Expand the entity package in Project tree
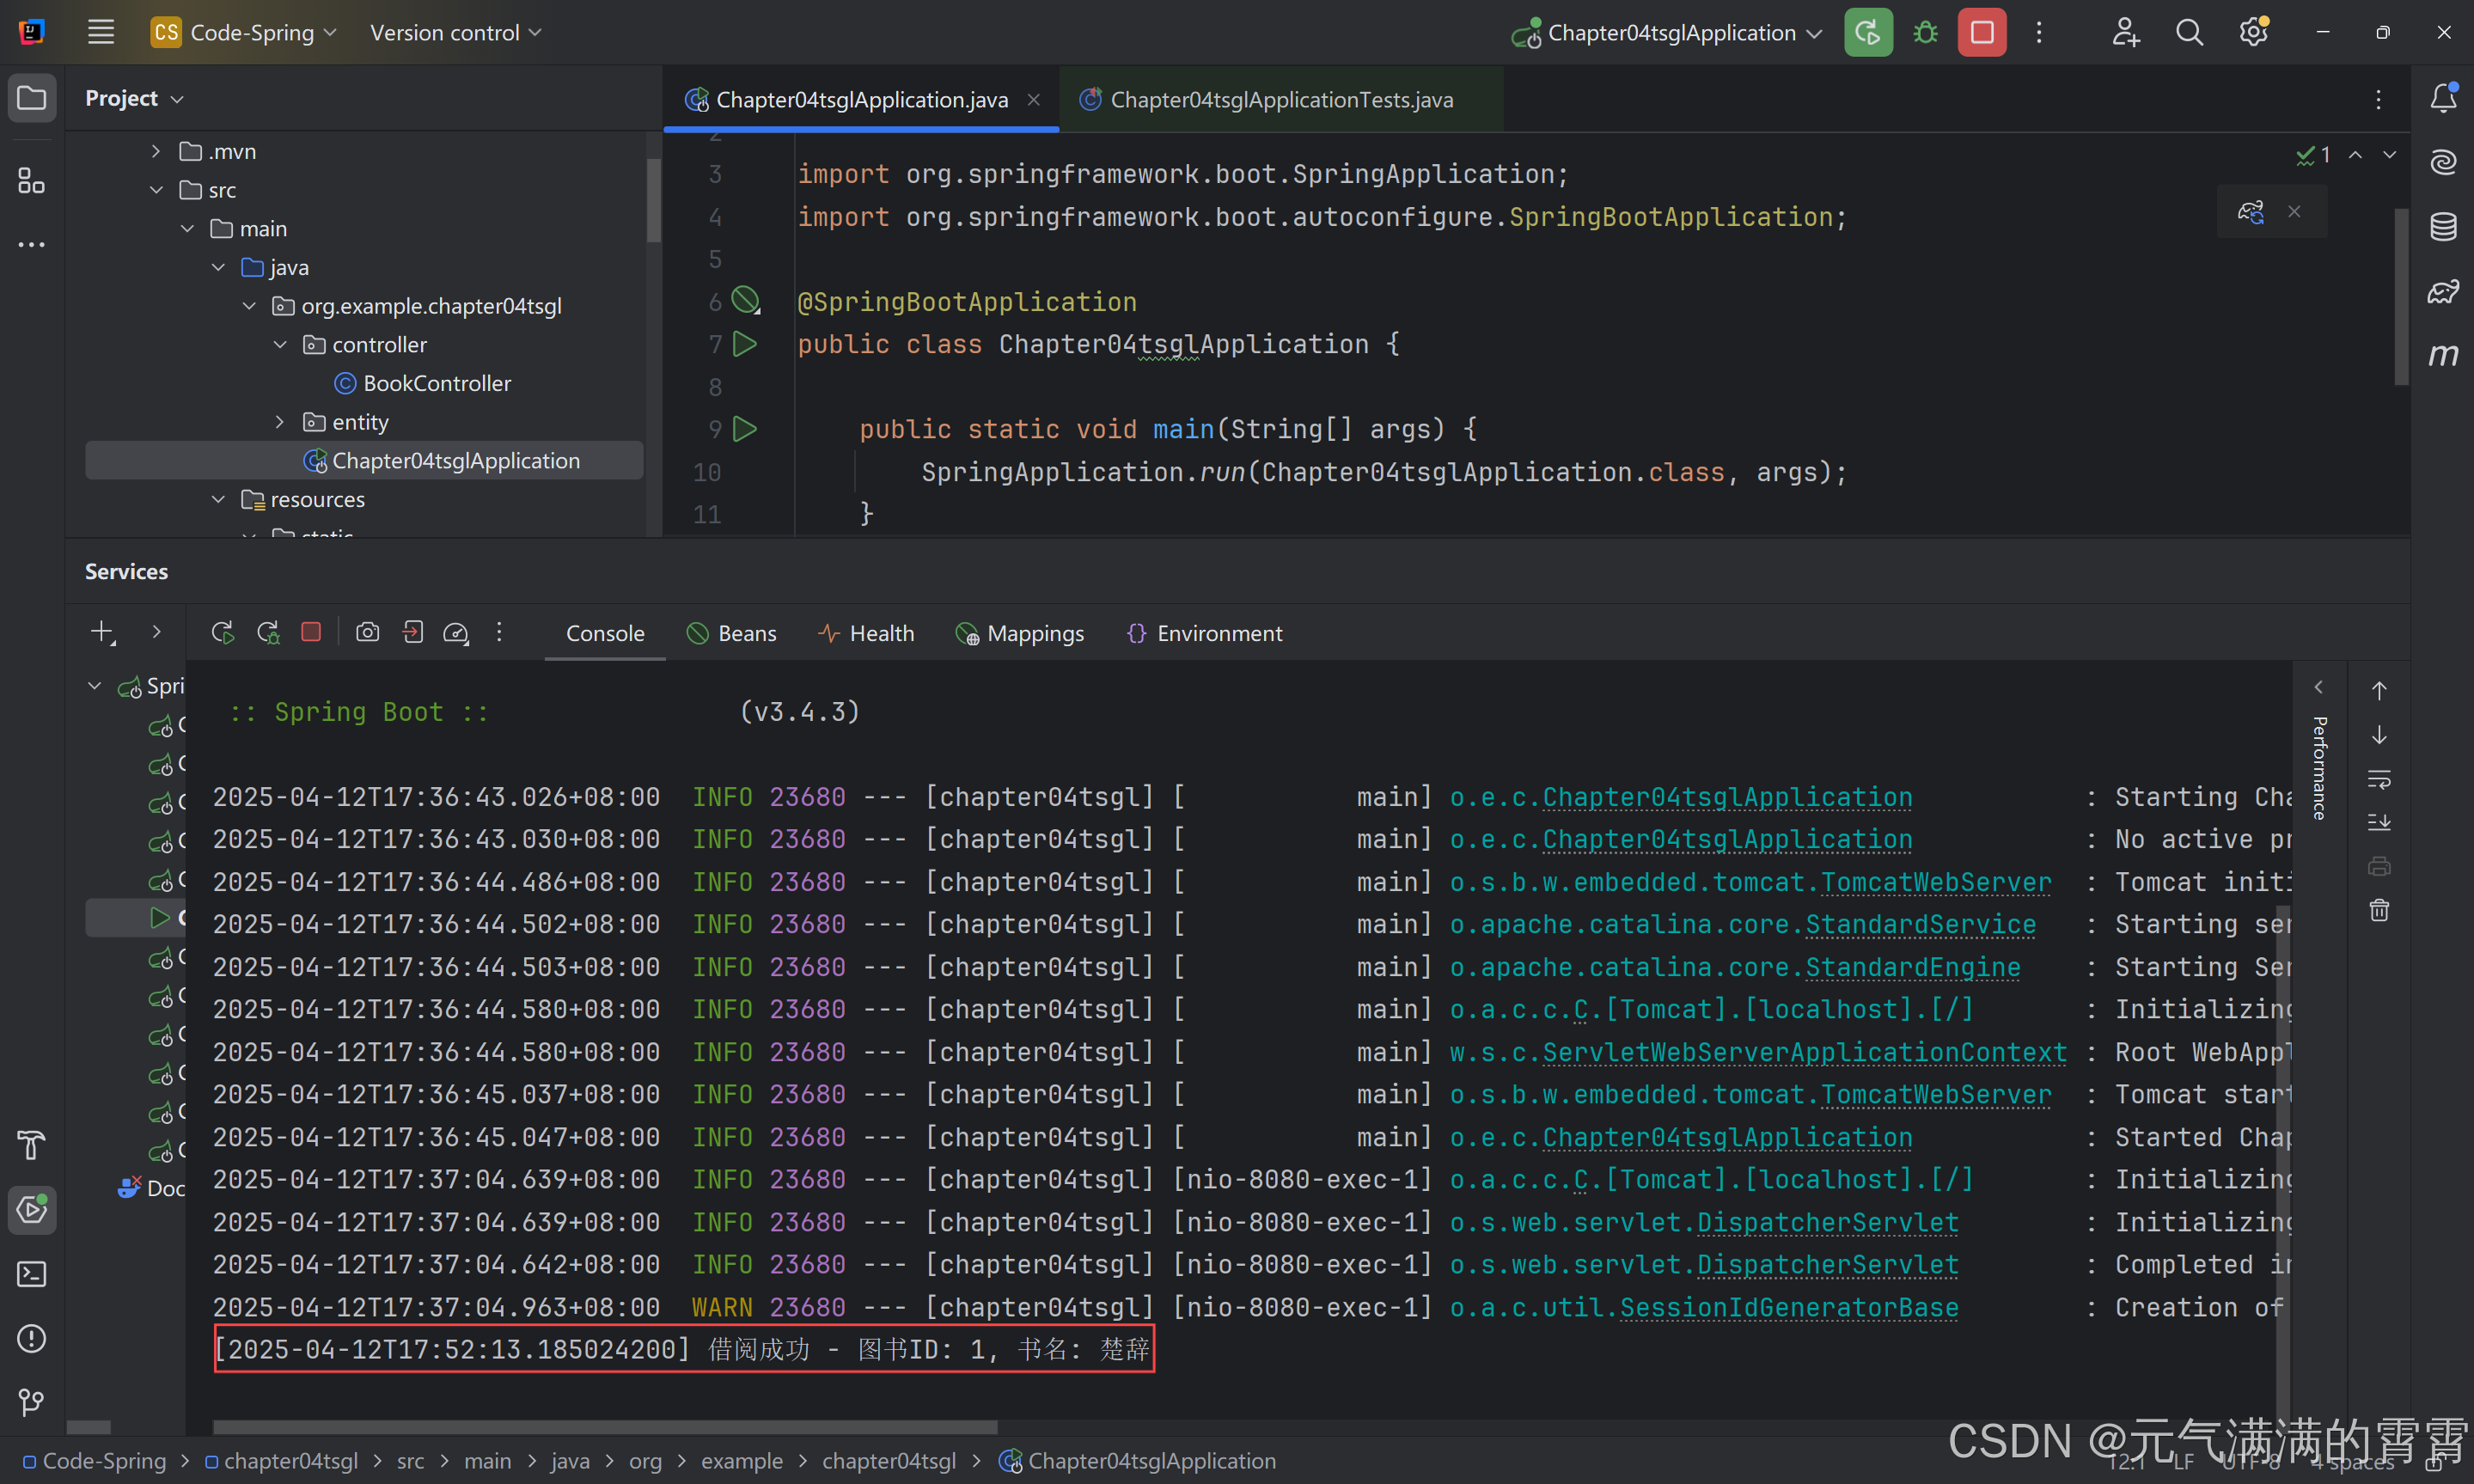 tap(280, 421)
